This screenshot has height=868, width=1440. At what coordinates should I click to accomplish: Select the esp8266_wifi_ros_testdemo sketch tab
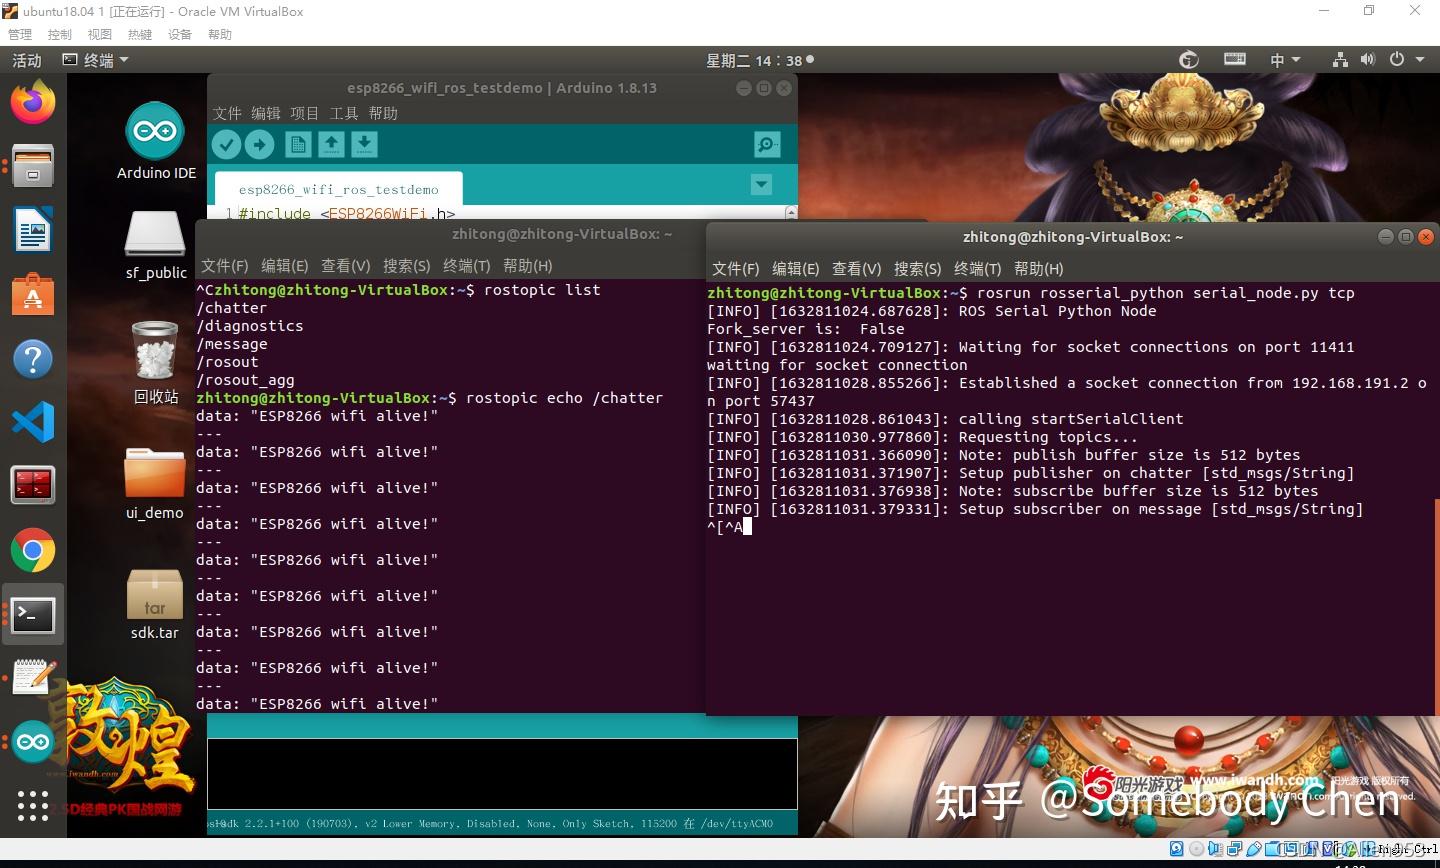(339, 189)
